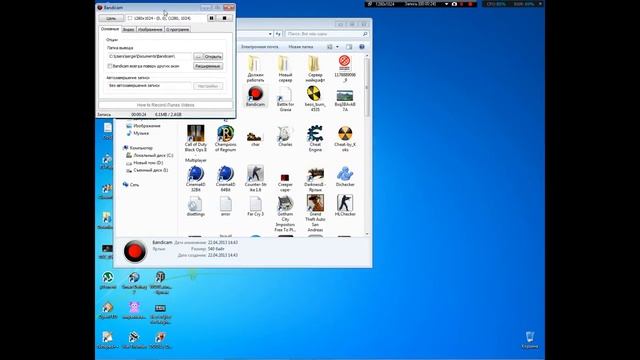Open the Recycle Bin on the desktop
The image size is (640, 360).
coord(530,340)
